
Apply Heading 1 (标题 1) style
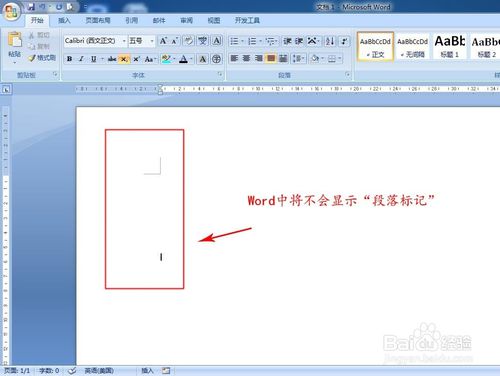(x=450, y=47)
